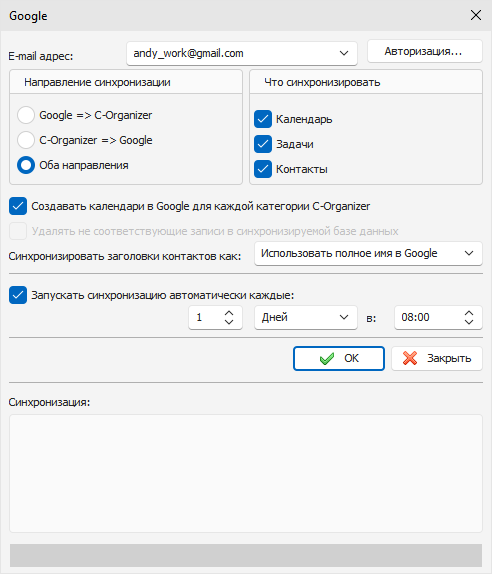This screenshot has height=574, width=492.
Task: Open the Дней interval unit dropdown
Action: tap(344, 317)
